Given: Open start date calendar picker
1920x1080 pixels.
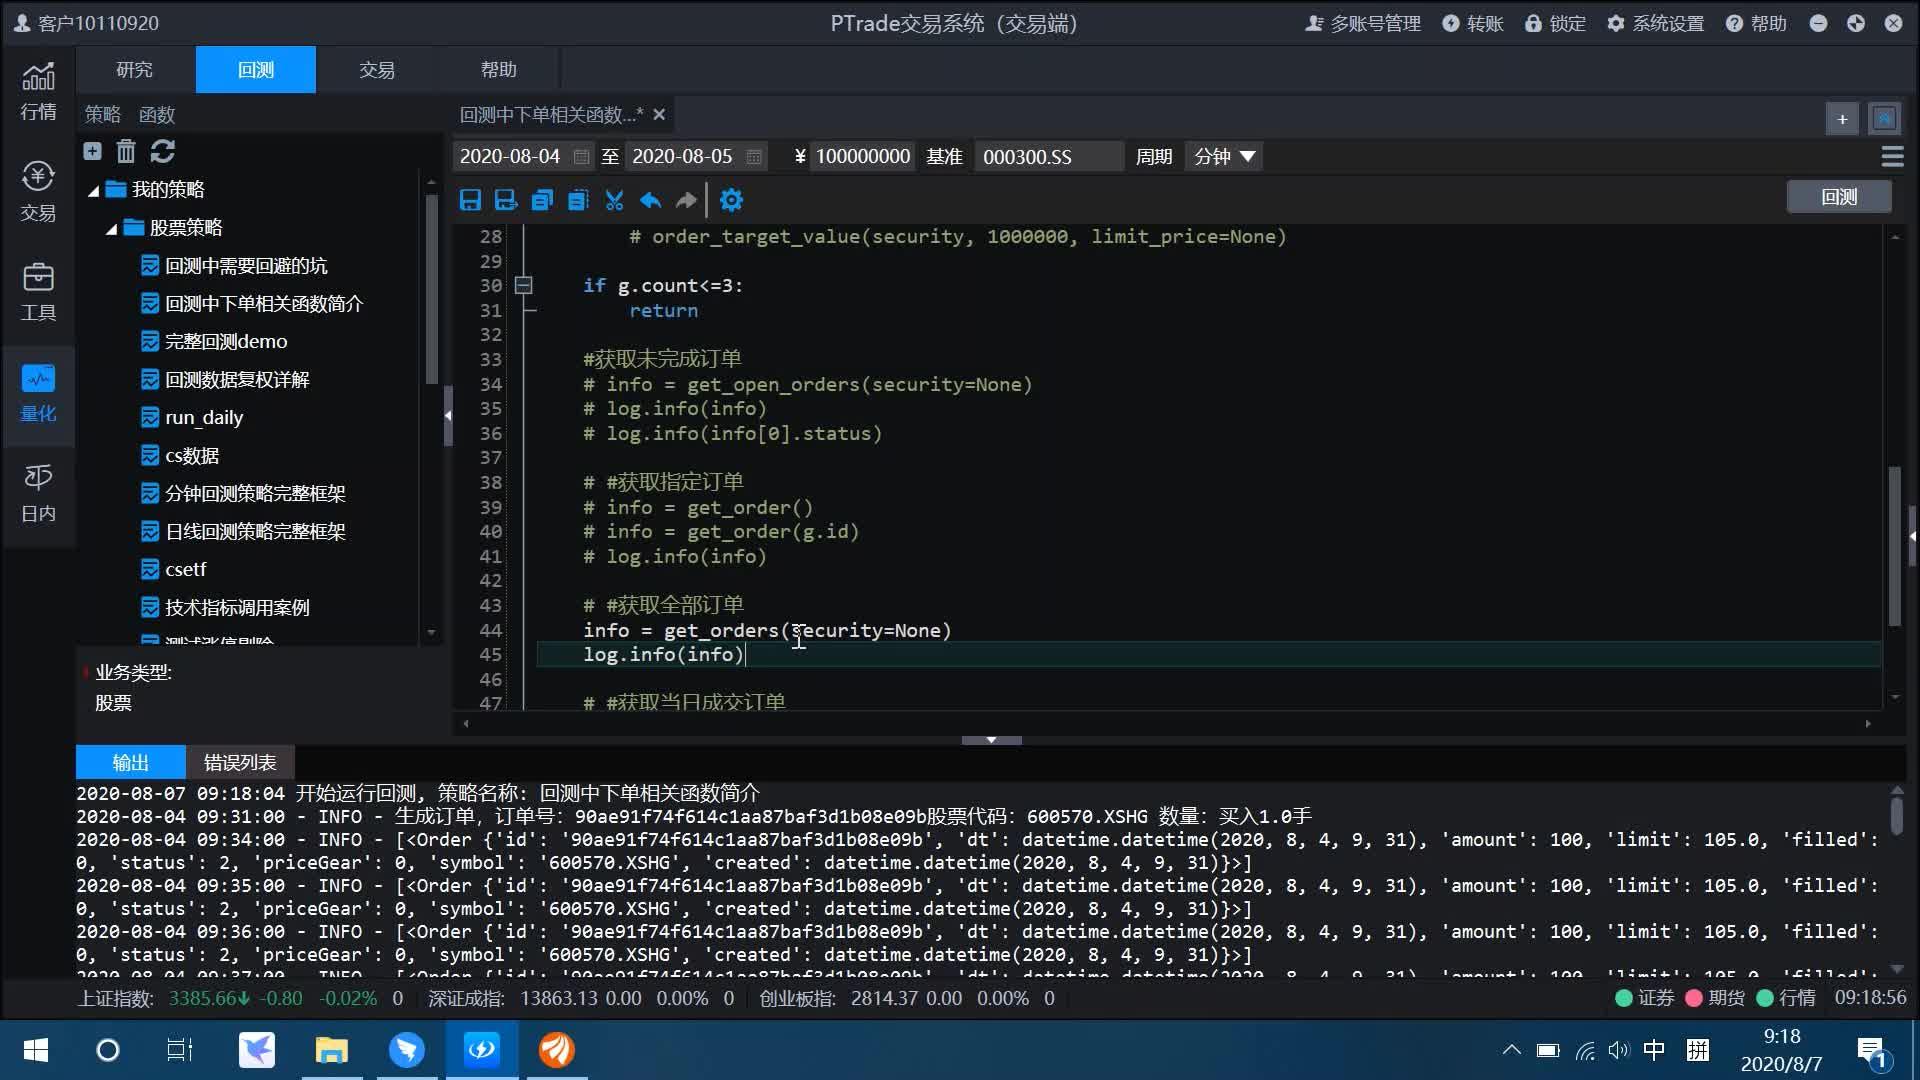Looking at the screenshot, I should [x=581, y=157].
